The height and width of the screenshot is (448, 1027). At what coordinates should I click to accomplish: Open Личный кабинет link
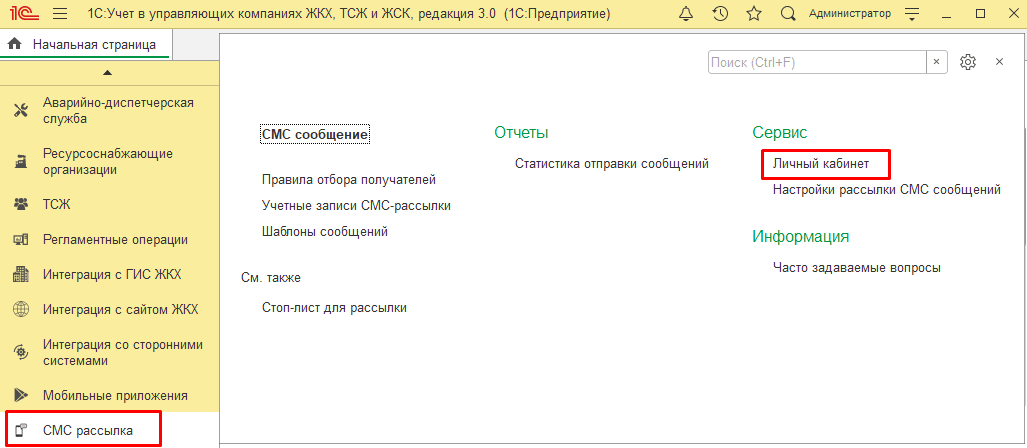click(821, 163)
